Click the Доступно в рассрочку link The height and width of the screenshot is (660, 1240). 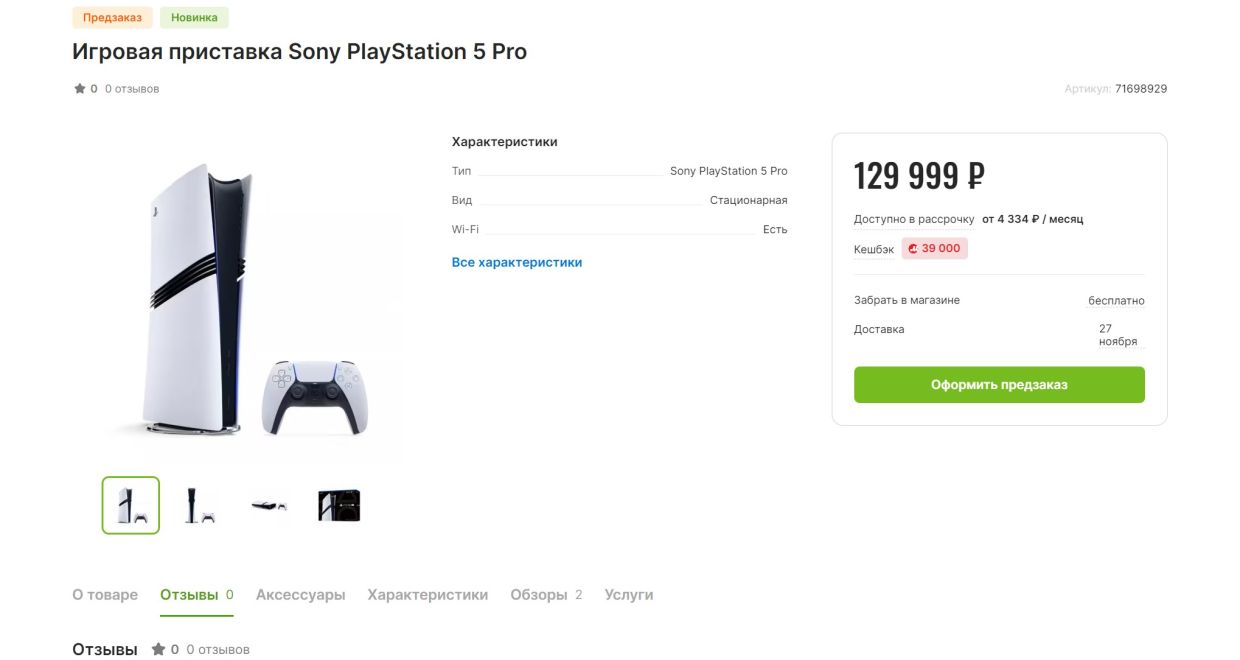tap(913, 219)
